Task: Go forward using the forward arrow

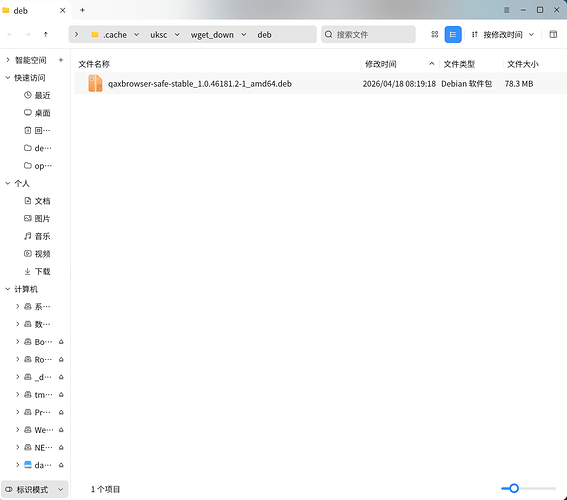Action: pos(28,34)
